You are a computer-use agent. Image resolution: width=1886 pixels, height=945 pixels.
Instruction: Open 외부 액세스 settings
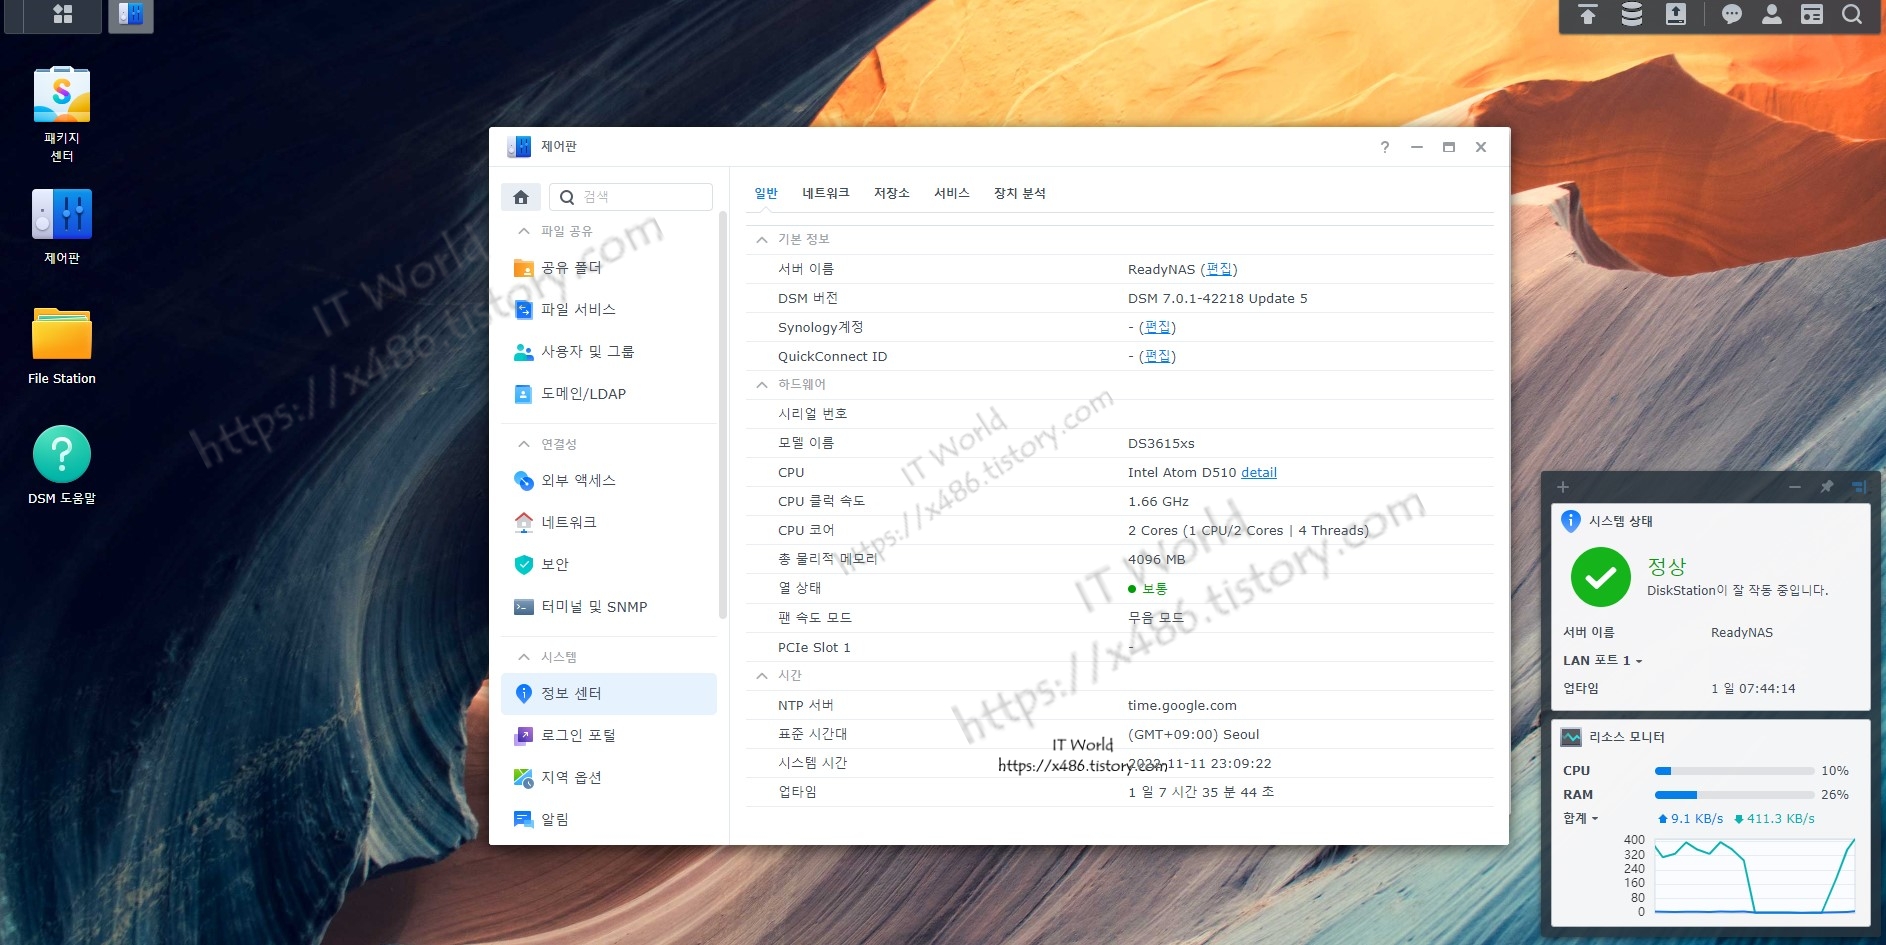609,481
